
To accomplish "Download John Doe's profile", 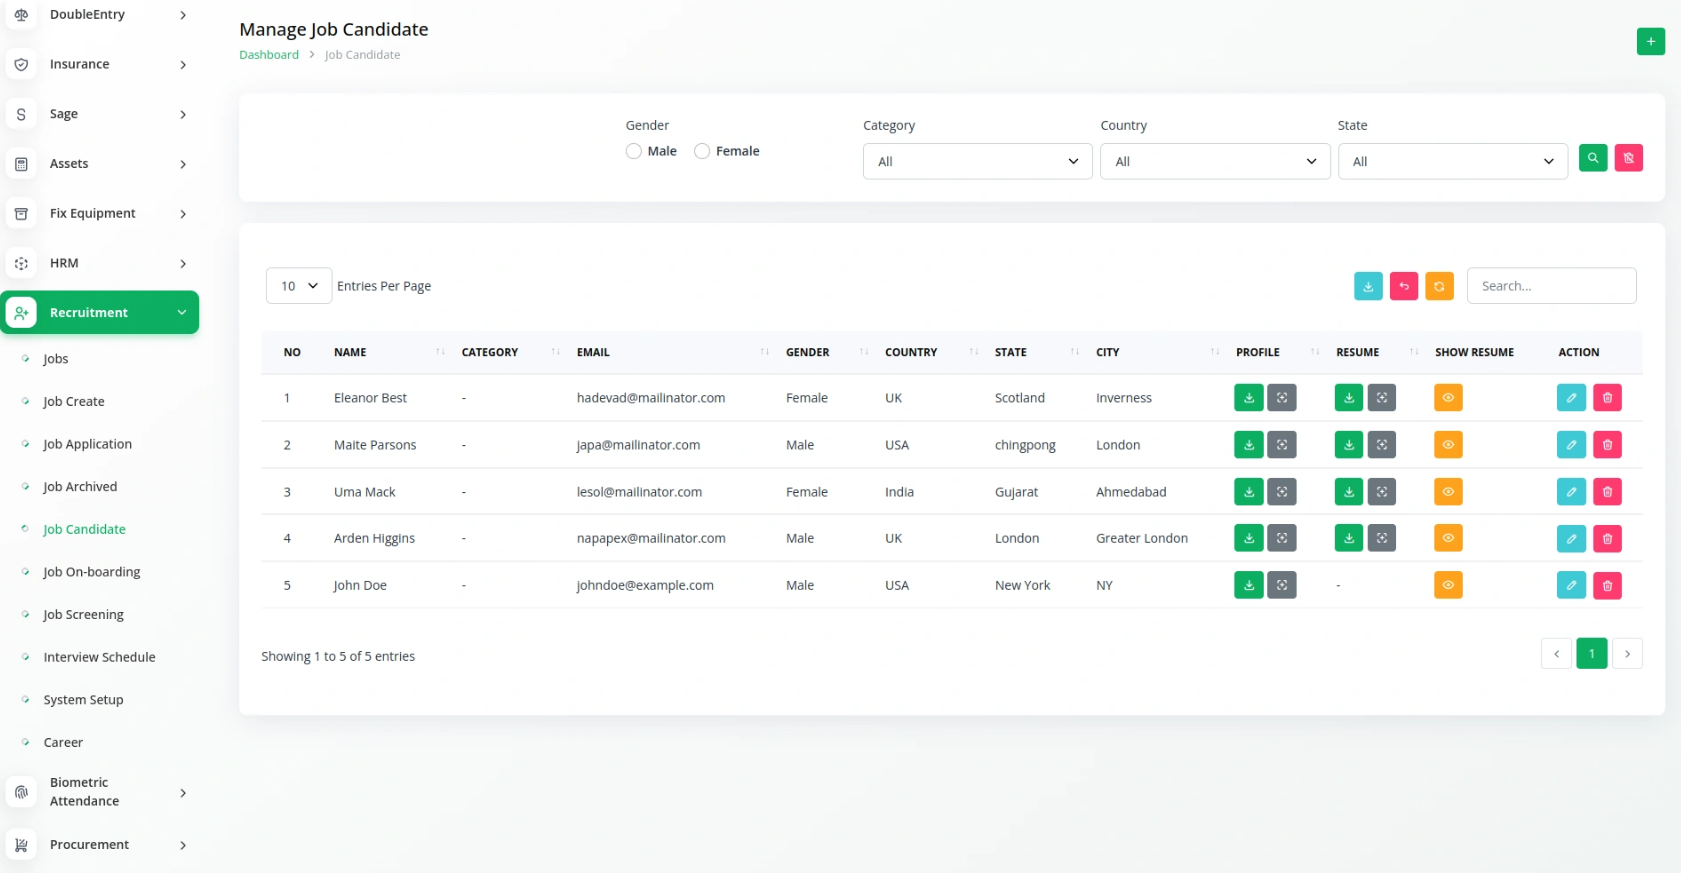I will [1249, 585].
